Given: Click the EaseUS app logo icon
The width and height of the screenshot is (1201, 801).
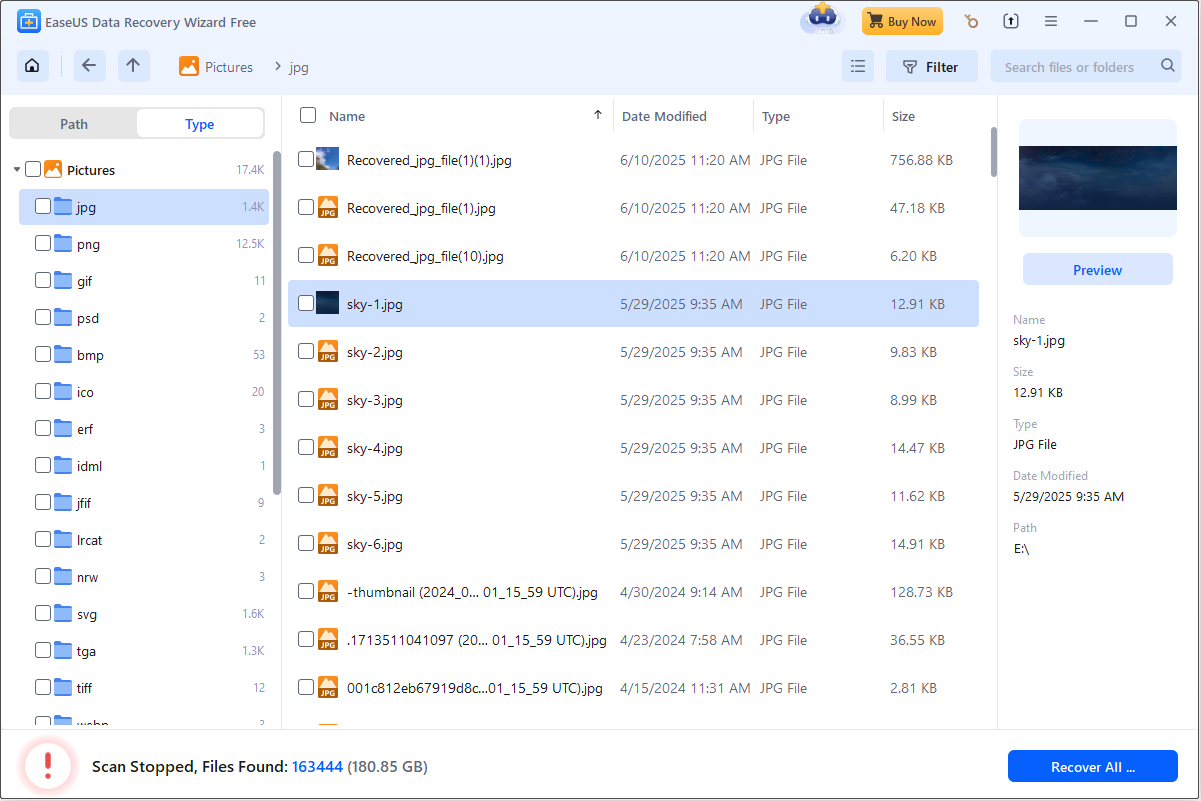Looking at the screenshot, I should [29, 22].
